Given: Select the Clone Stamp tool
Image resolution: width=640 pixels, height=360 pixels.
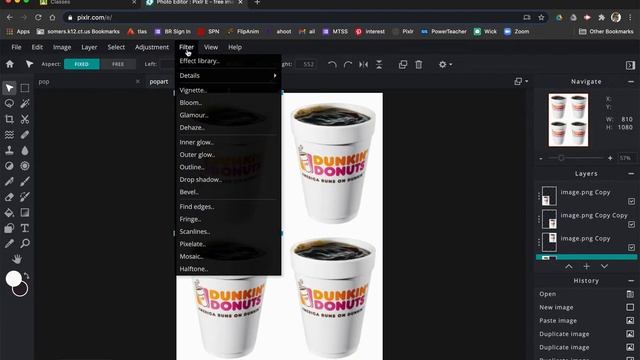Looking at the screenshot, I should click(x=9, y=150).
